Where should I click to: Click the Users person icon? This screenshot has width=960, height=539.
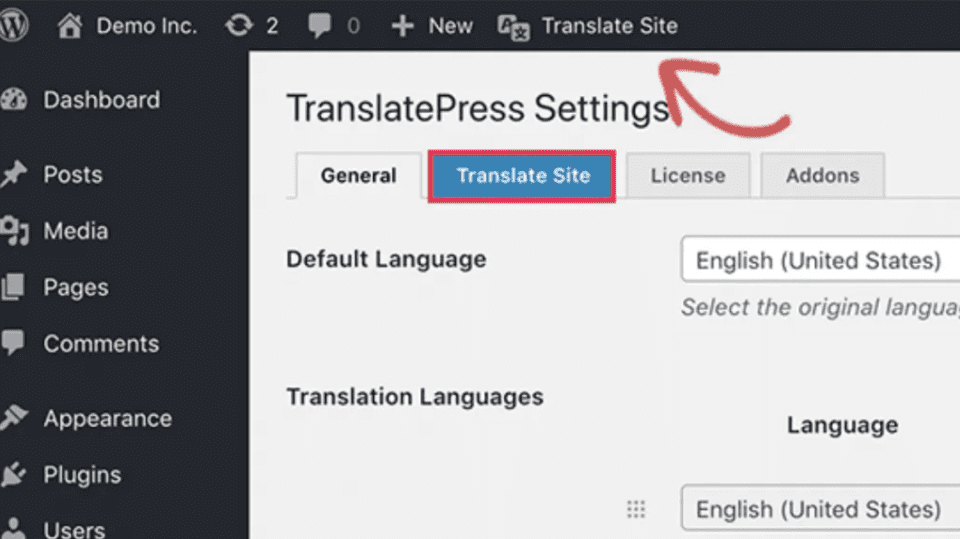click(x=13, y=528)
